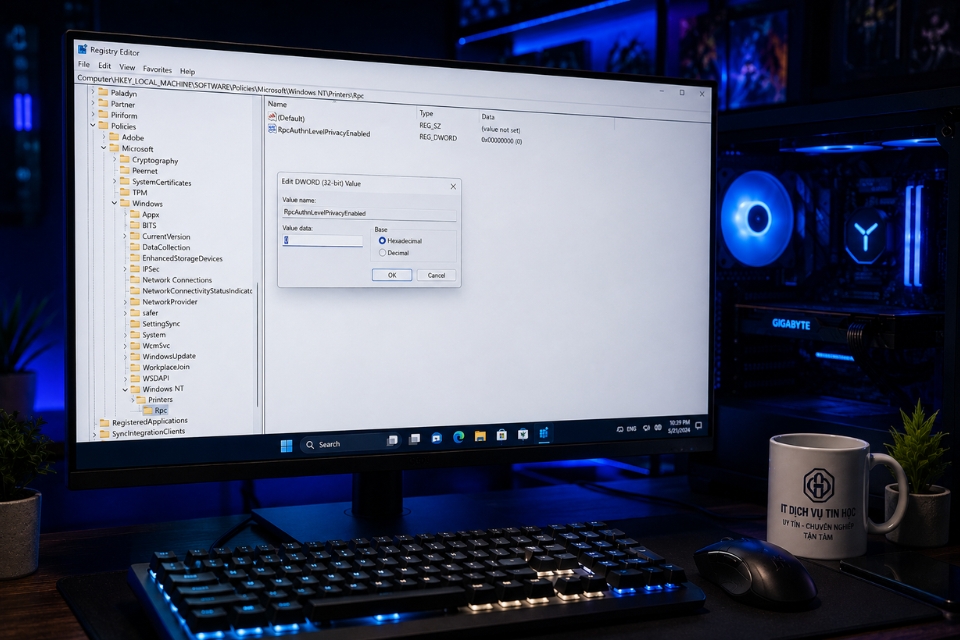Open the Help menu
The image size is (960, 640).
point(187,71)
